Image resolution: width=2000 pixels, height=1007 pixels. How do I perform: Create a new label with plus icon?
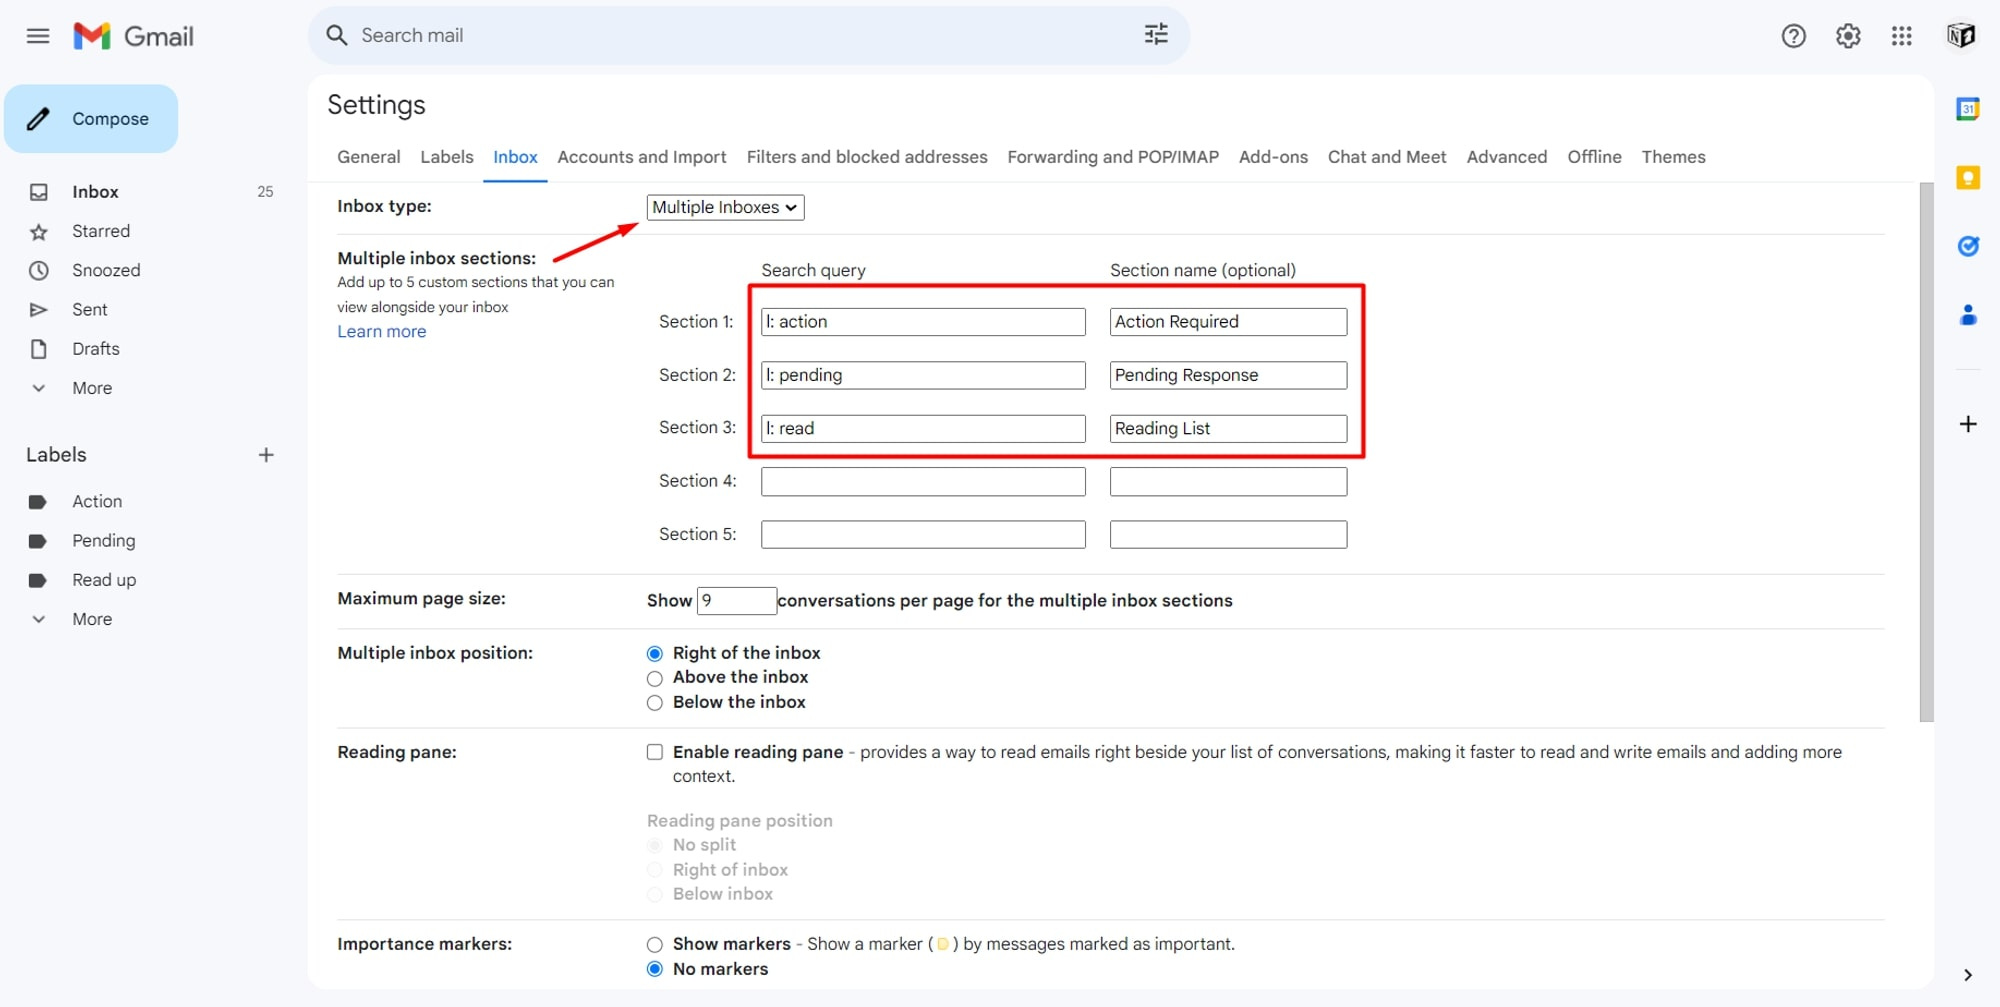[x=266, y=455]
